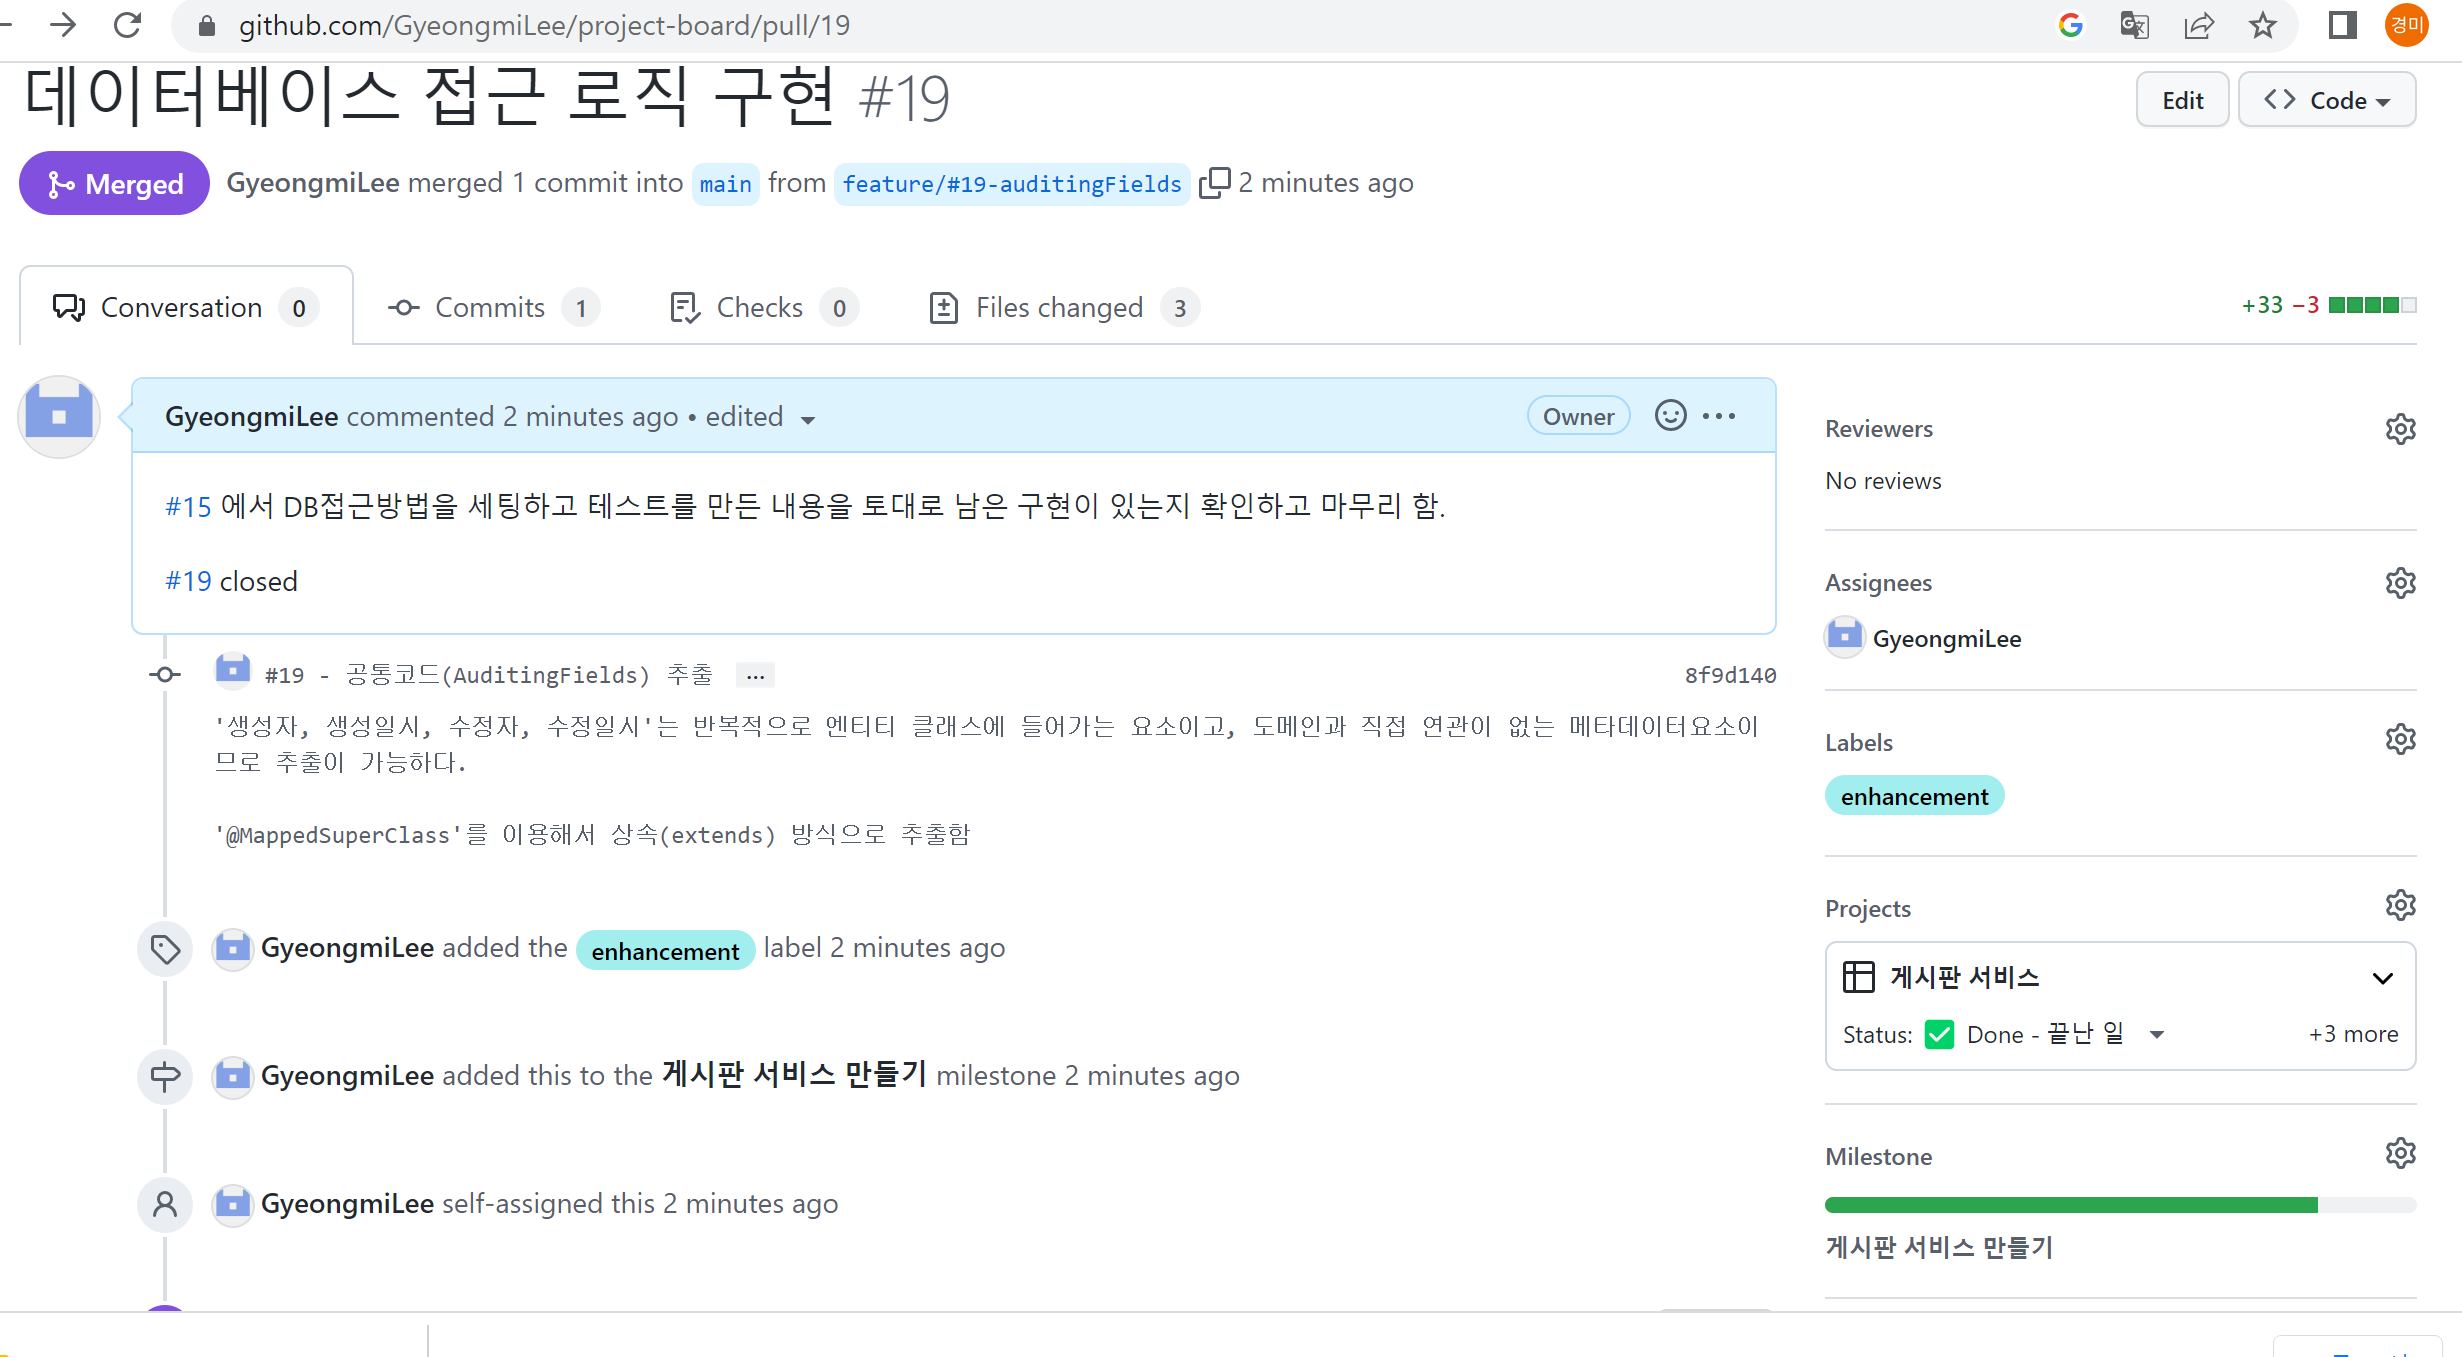Open the Code dropdown button
Image resolution: width=2462 pixels, height=1357 pixels.
2326,100
